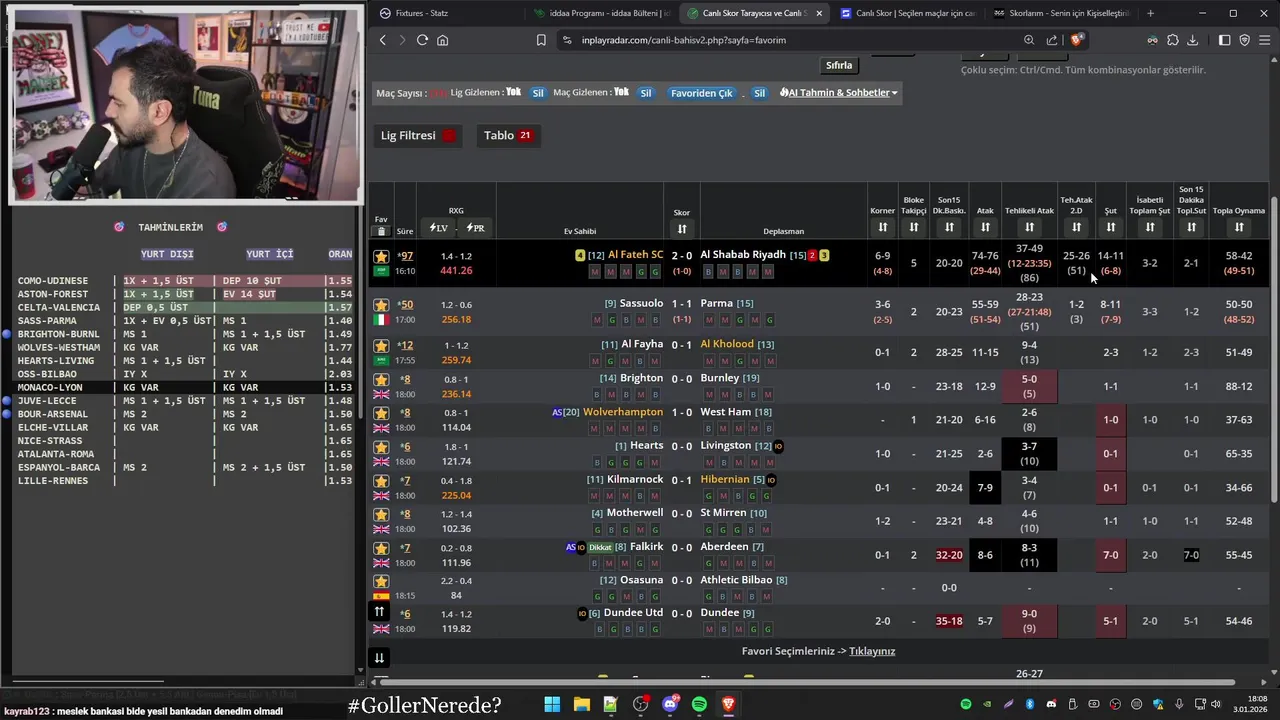Open Windows Start menu
Screen dimensions: 1280x720
pyautogui.click(x=552, y=705)
